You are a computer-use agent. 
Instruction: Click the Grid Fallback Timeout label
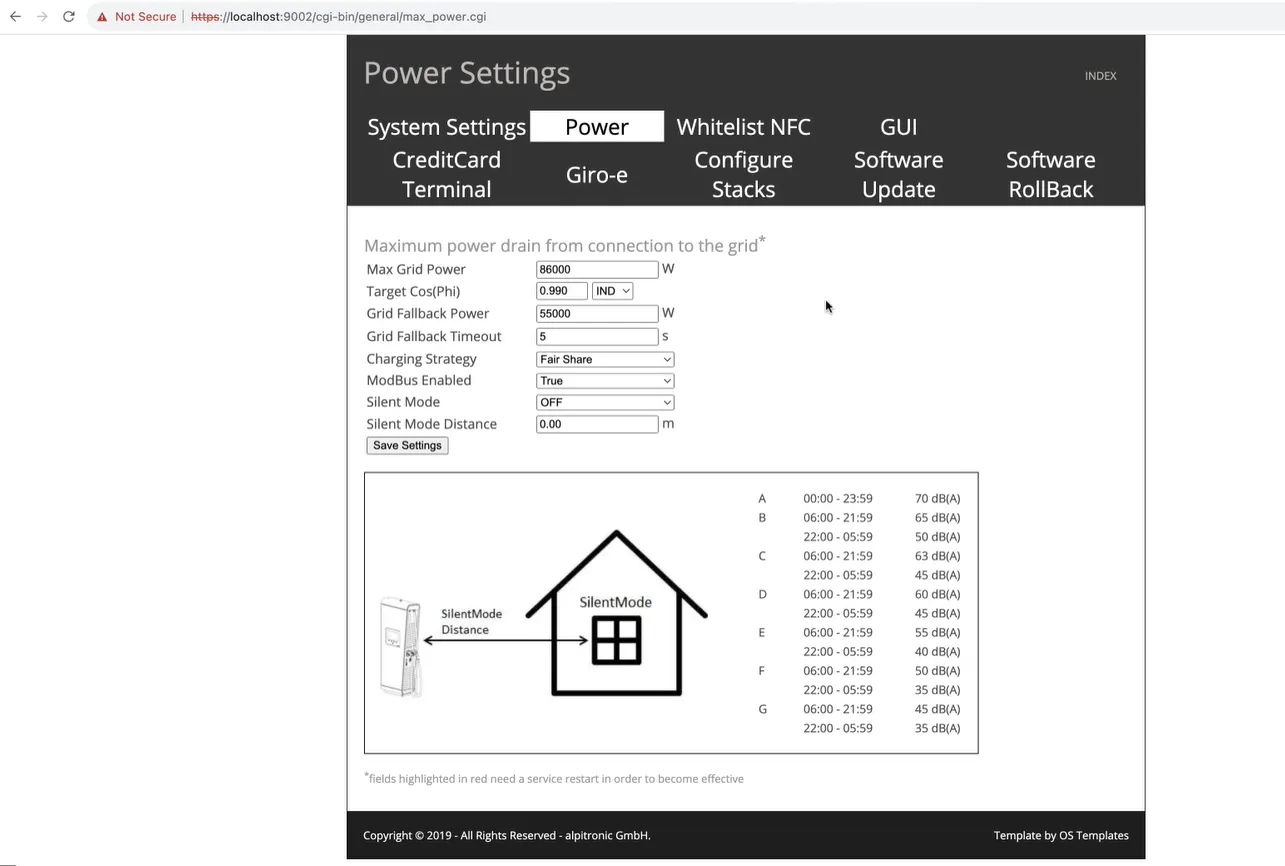[433, 336]
